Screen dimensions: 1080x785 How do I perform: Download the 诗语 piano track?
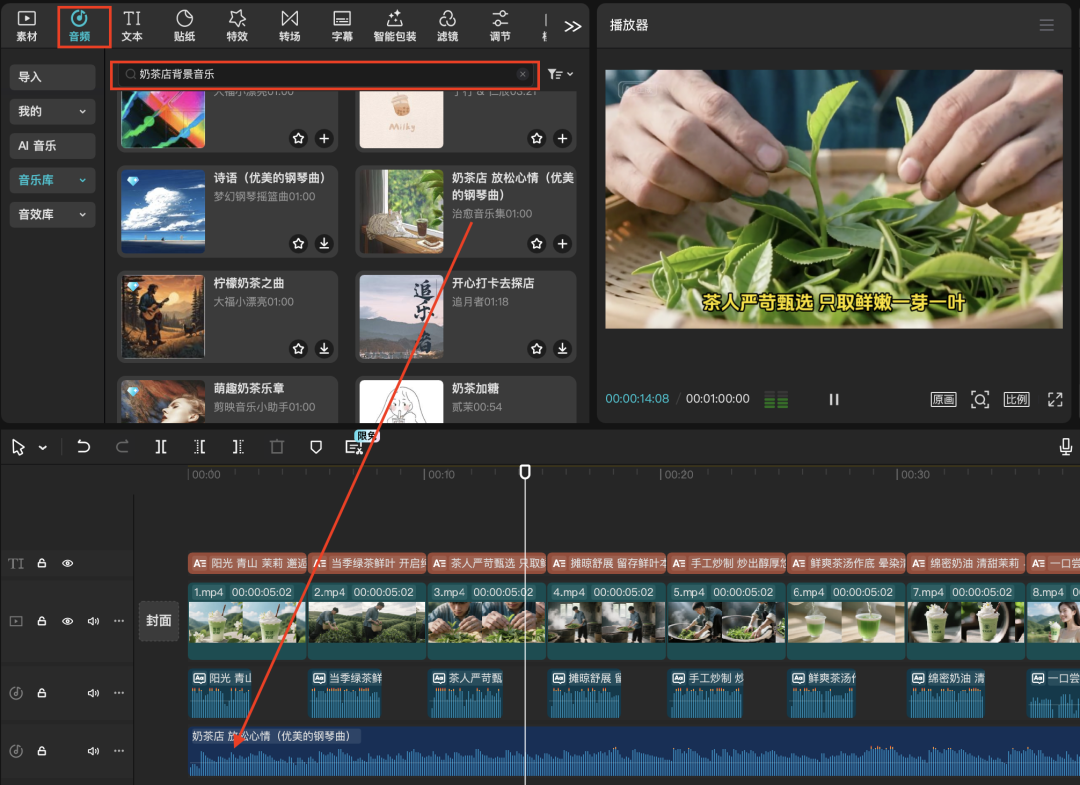[x=324, y=243]
